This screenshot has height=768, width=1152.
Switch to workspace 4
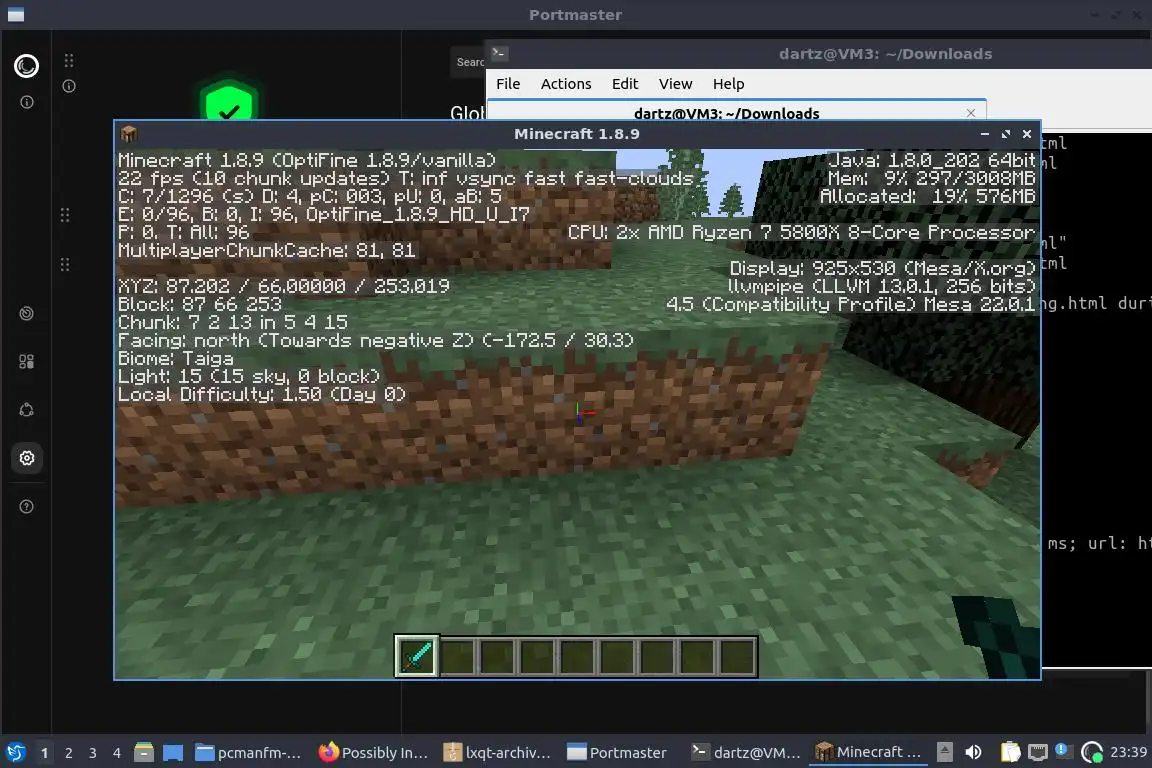tap(117, 753)
